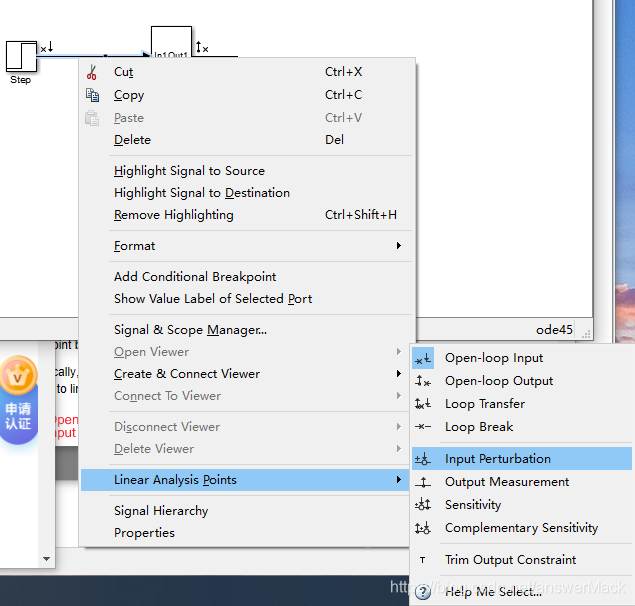Choose Signal Hierarchy
Viewport: 635px width, 606px height.
coord(245,511)
